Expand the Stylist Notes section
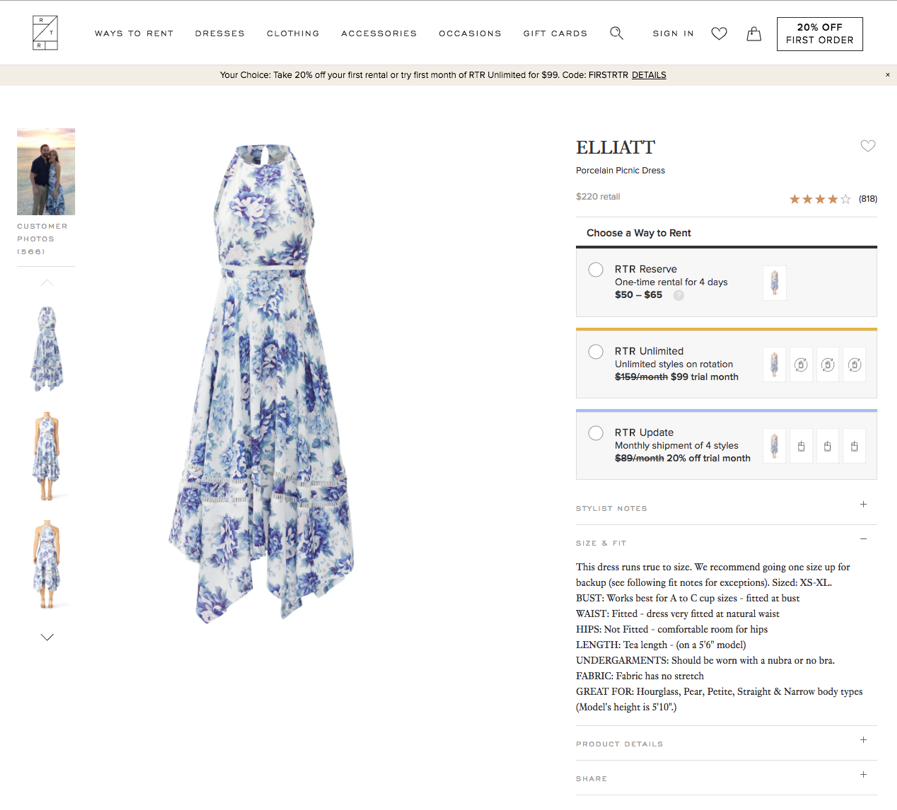The width and height of the screenshot is (897, 810). [864, 505]
